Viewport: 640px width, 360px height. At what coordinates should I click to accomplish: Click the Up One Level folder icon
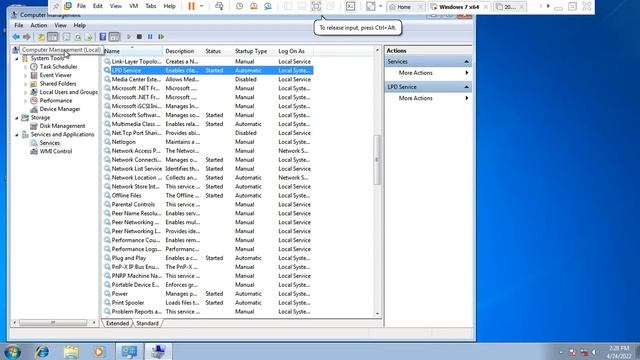click(41, 37)
